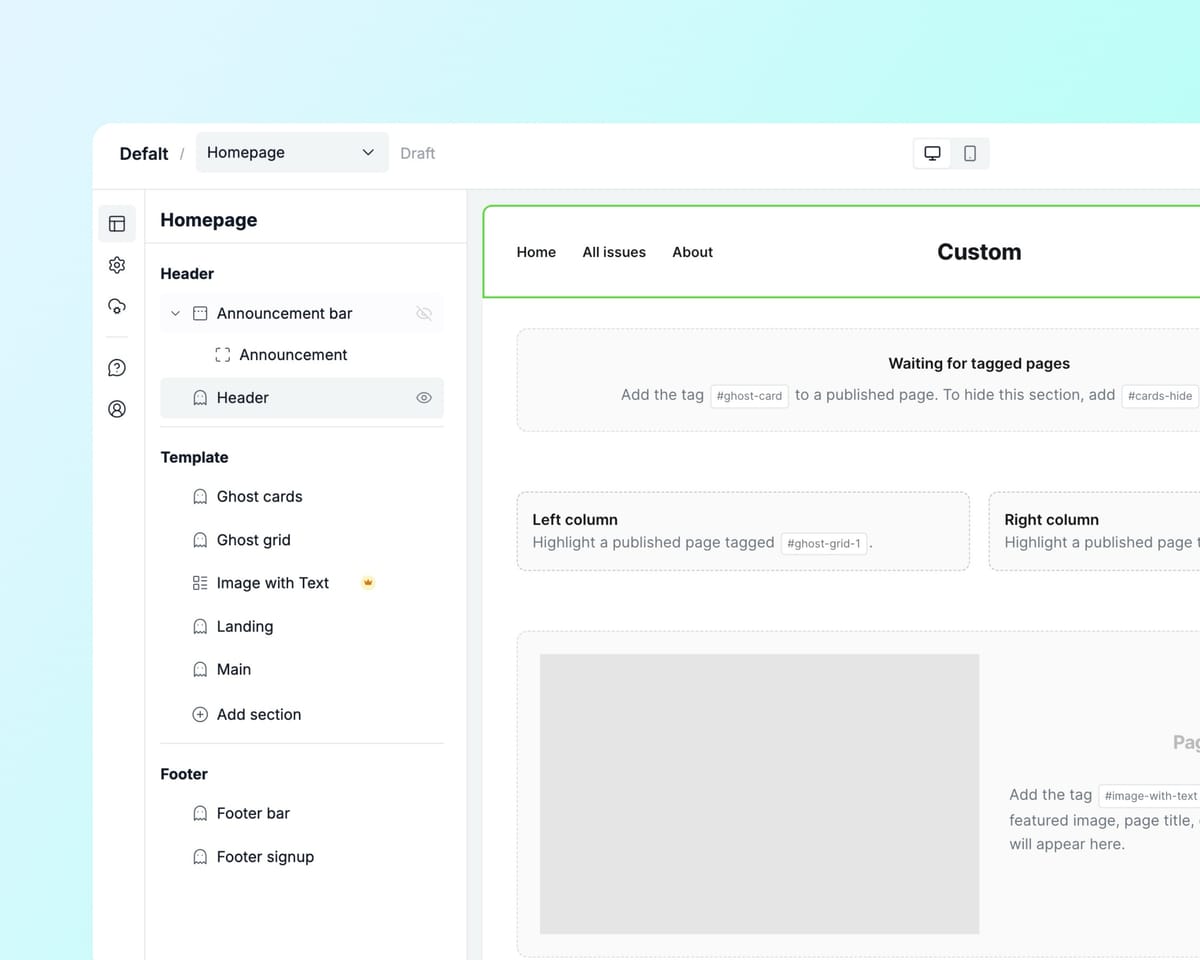Open the account profile icon
Viewport: 1200px width, 960px height.
[117, 409]
